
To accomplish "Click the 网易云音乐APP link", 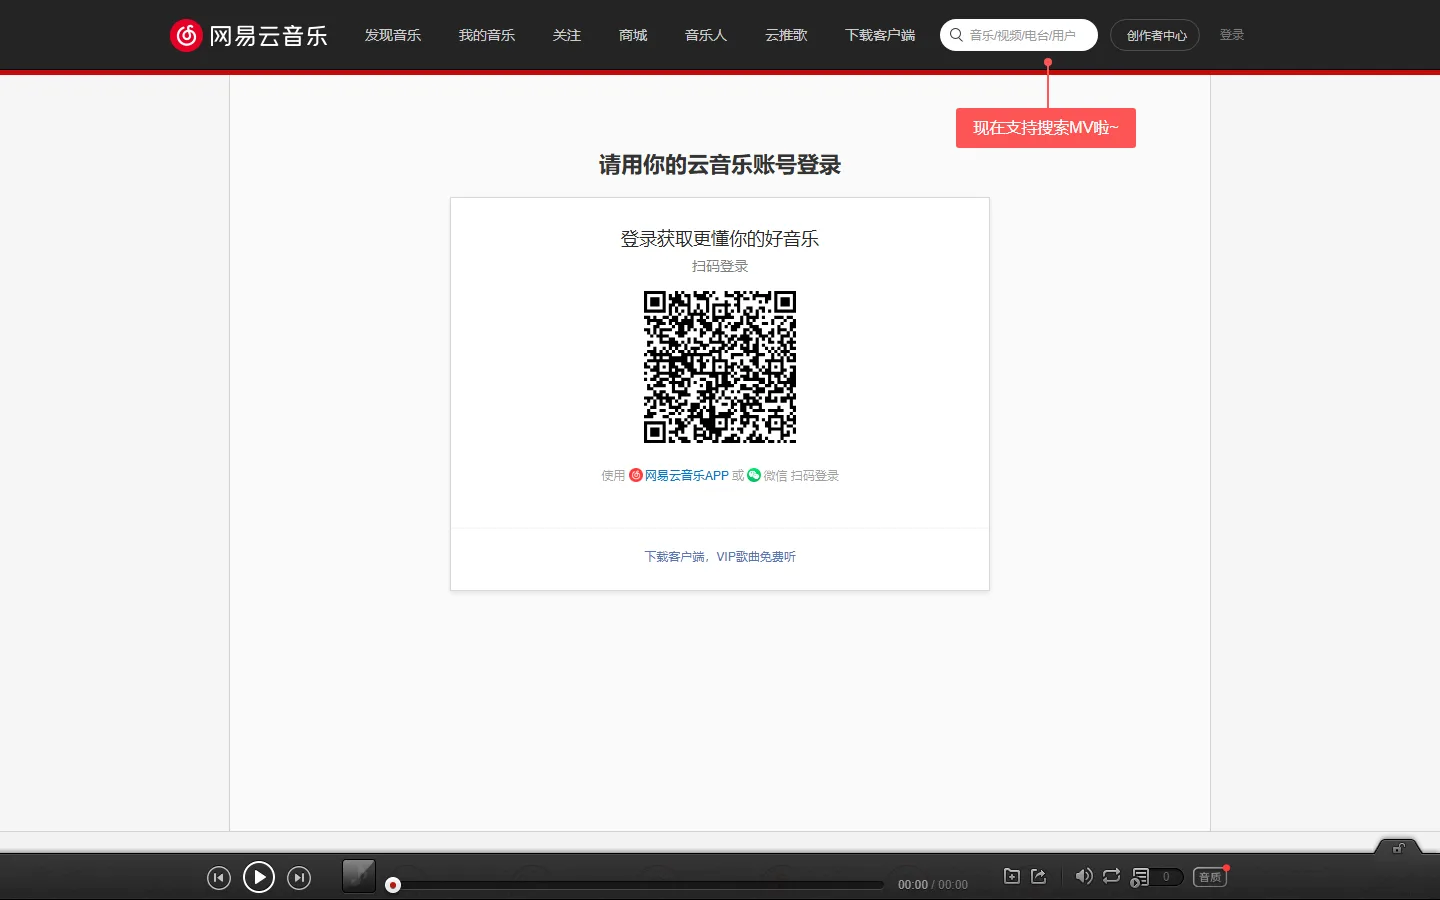I will pos(686,476).
